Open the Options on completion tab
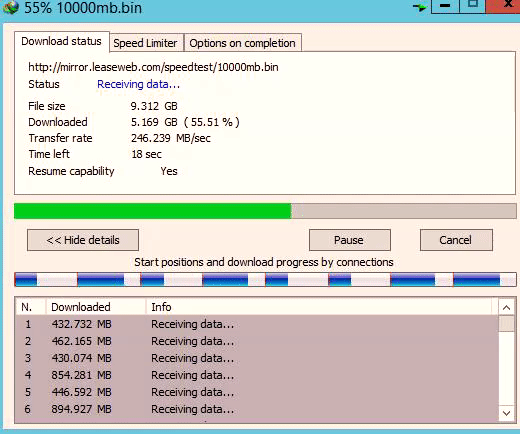 (x=242, y=43)
